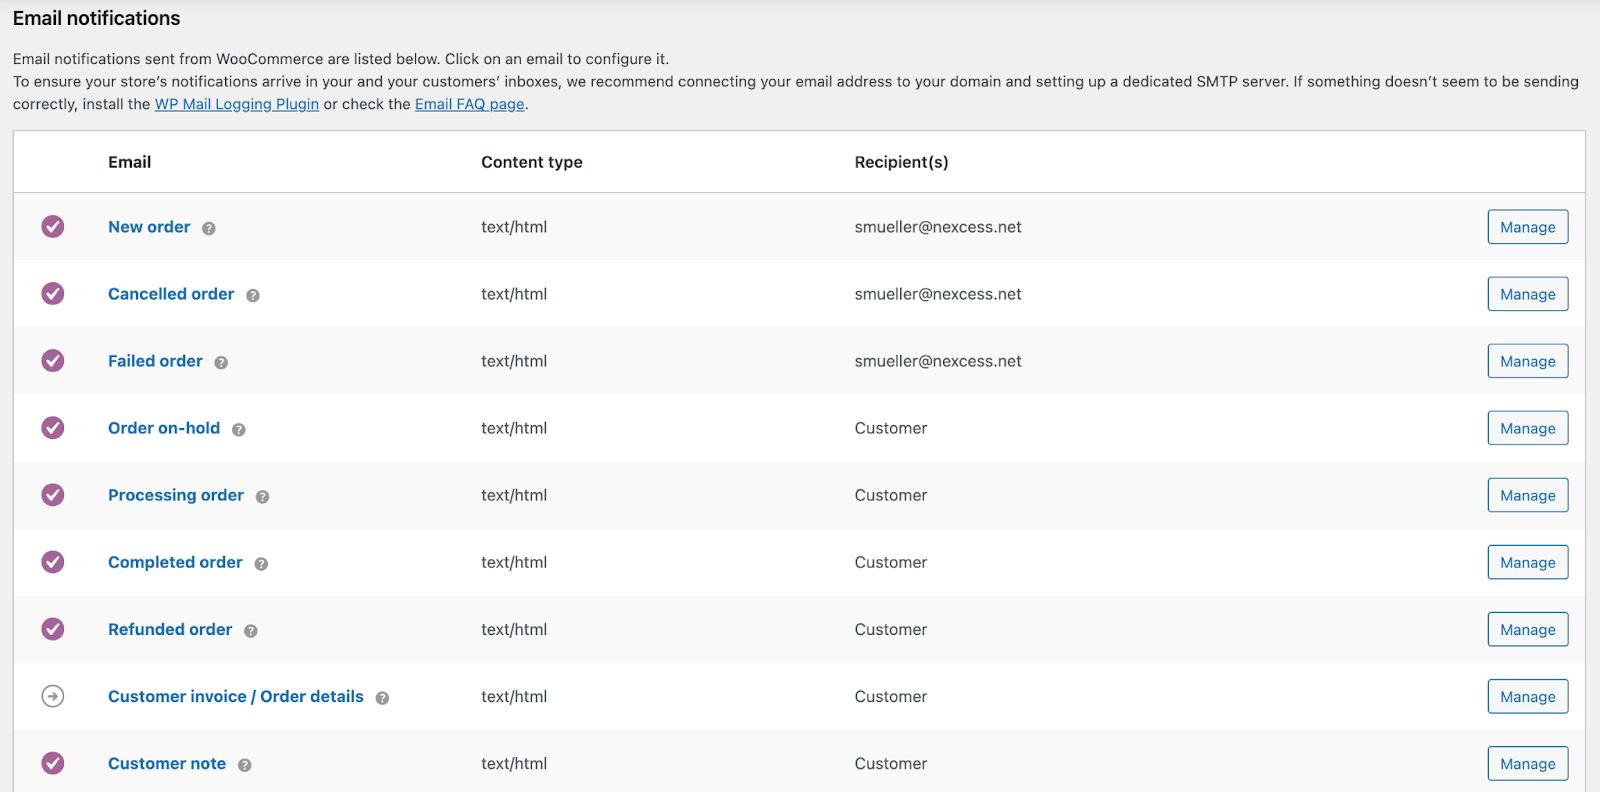Click the help icon beside Customer invoice / Order details
The width and height of the screenshot is (1600, 792).
point(382,698)
